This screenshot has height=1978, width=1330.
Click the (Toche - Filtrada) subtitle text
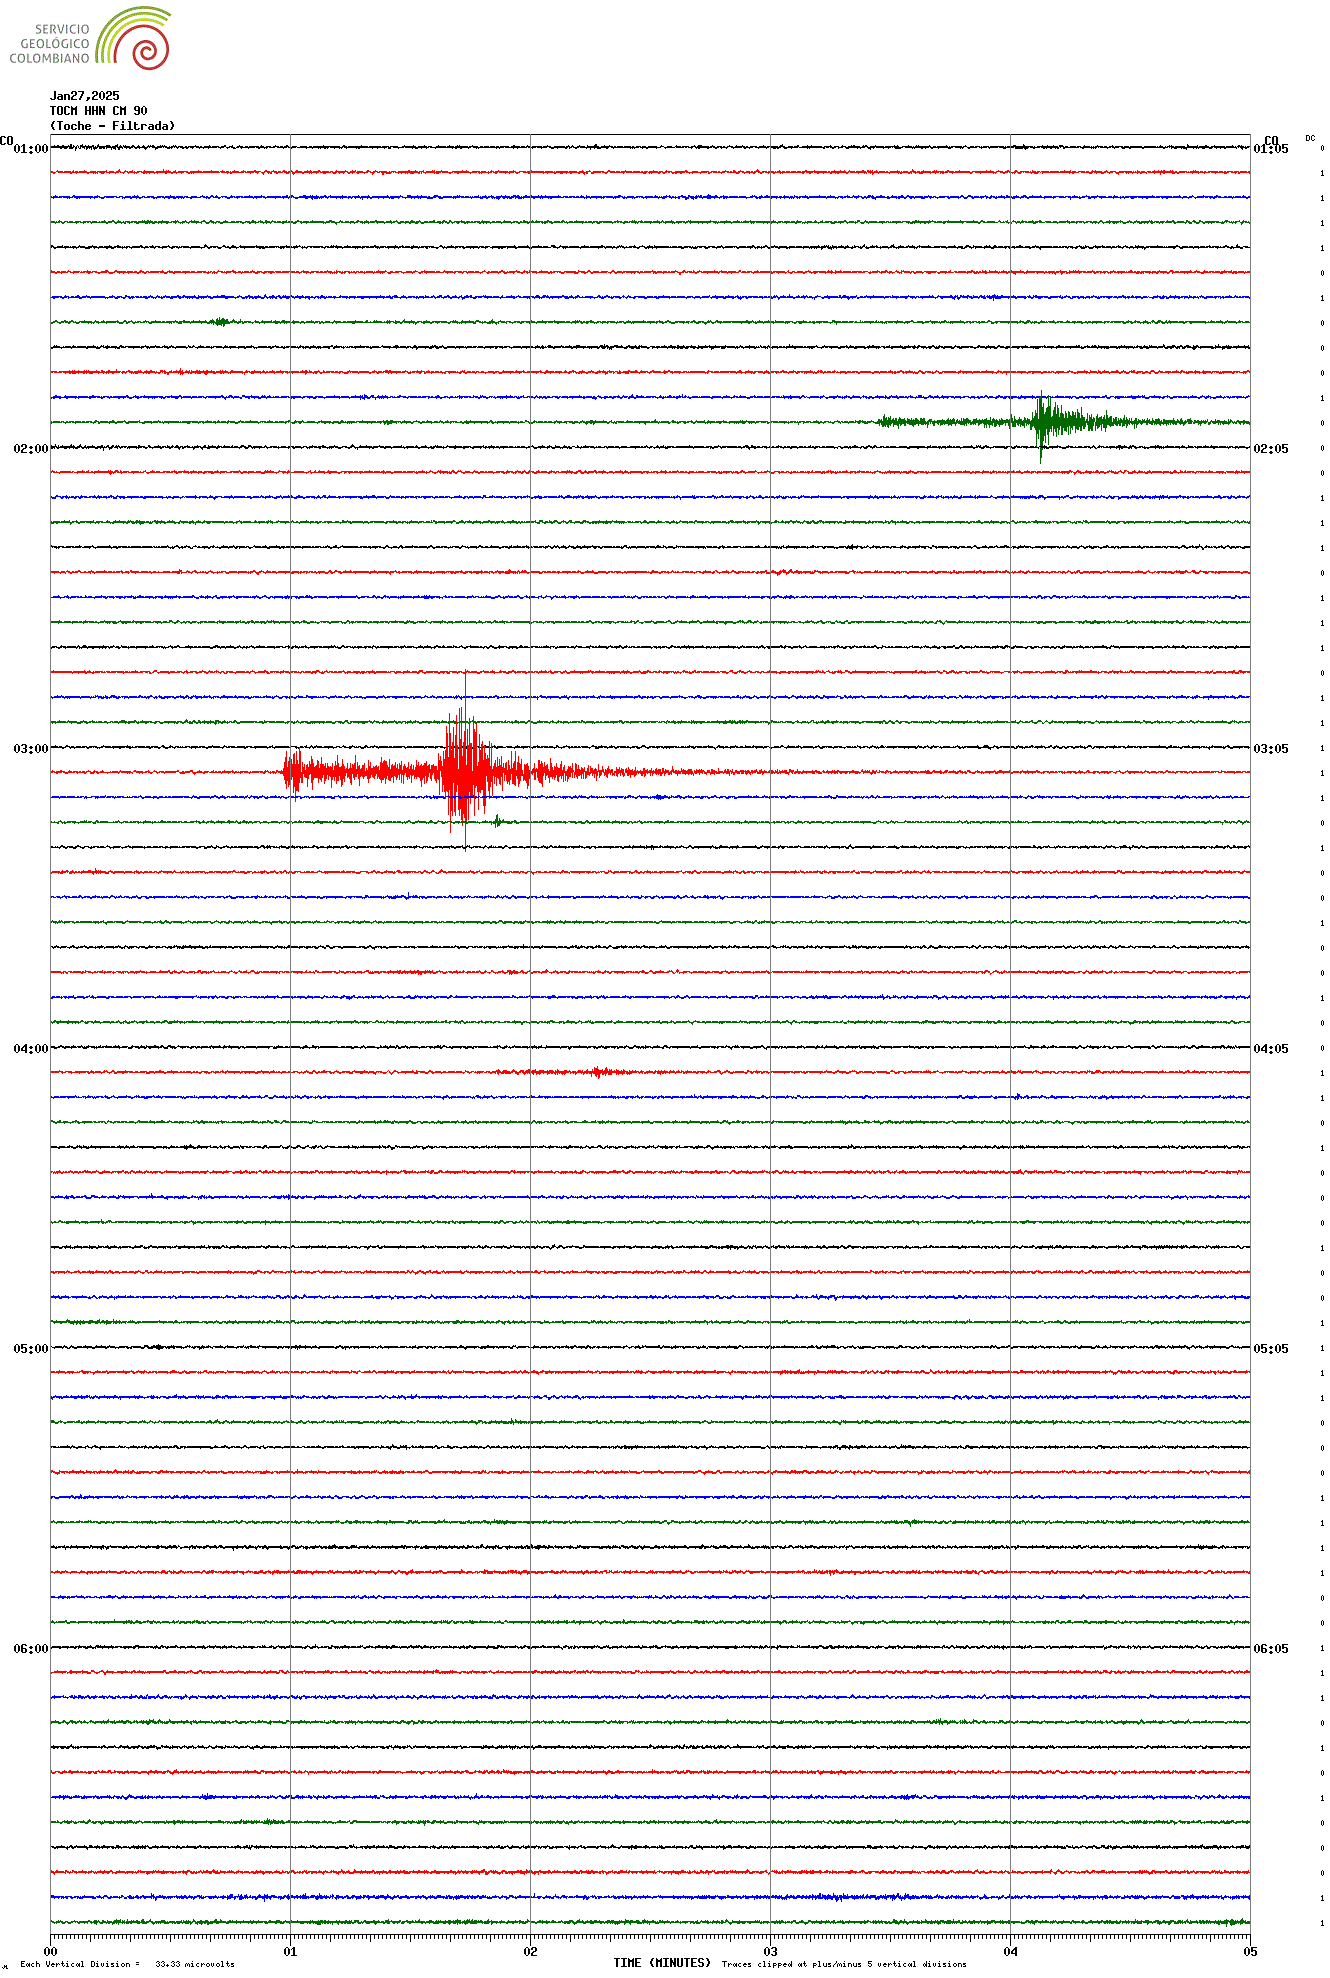coord(112,126)
